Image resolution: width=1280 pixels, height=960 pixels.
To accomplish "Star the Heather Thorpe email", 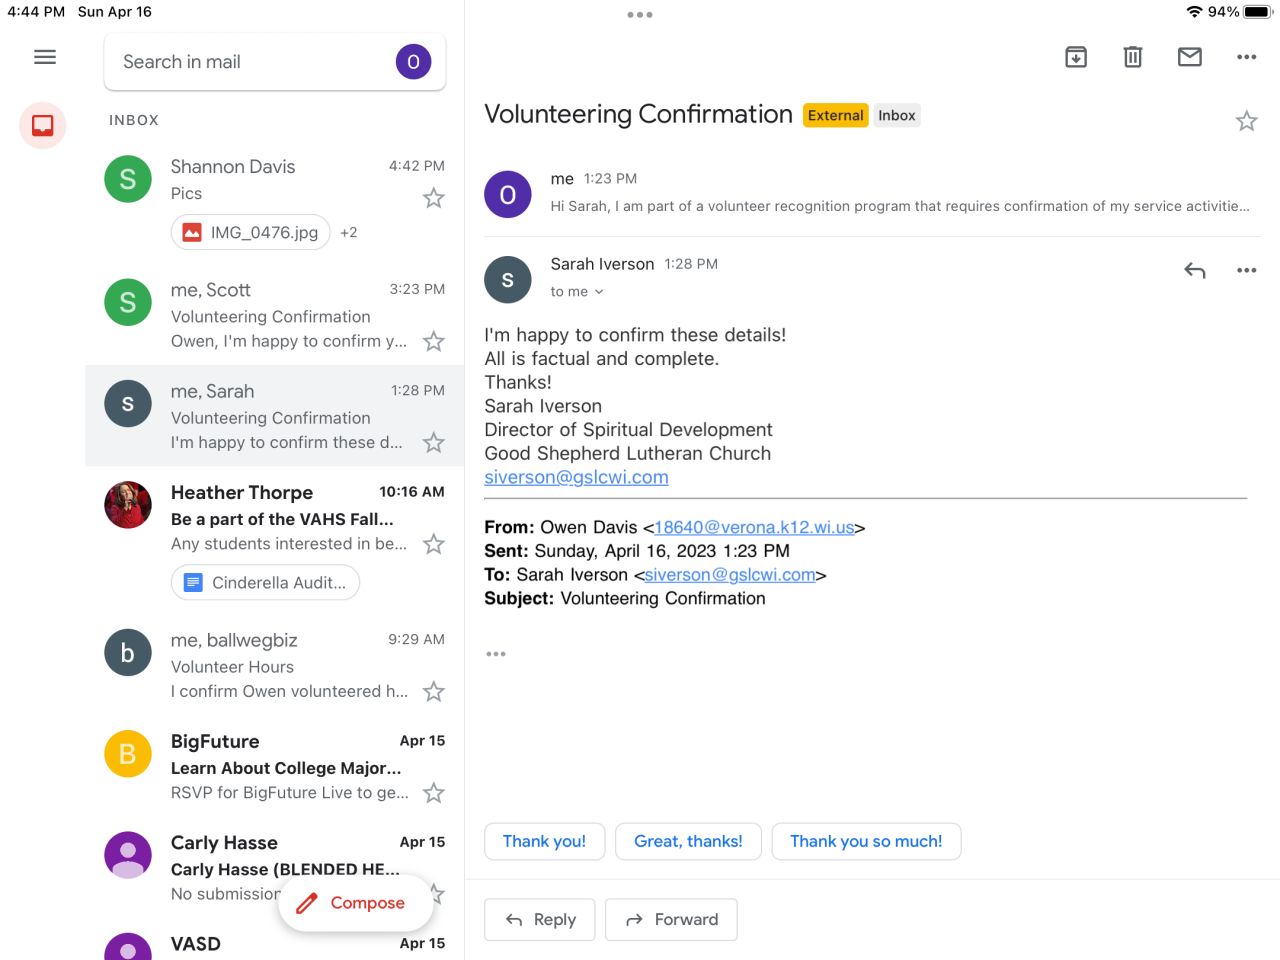I will [x=433, y=544].
